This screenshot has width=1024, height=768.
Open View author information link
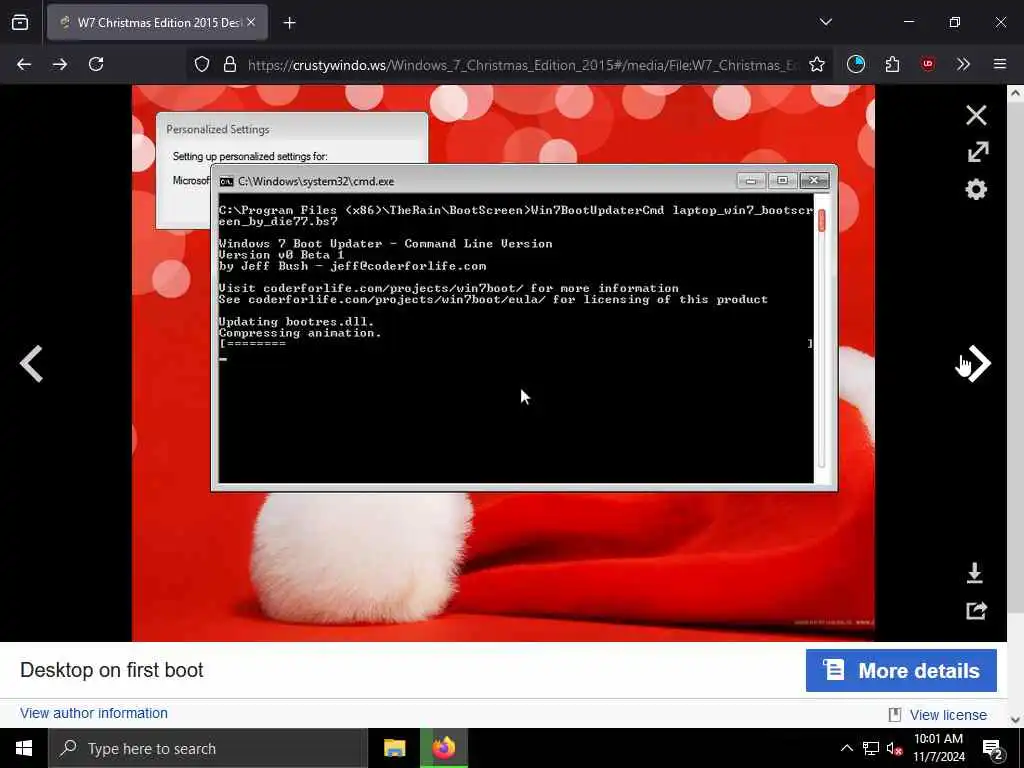click(x=93, y=713)
